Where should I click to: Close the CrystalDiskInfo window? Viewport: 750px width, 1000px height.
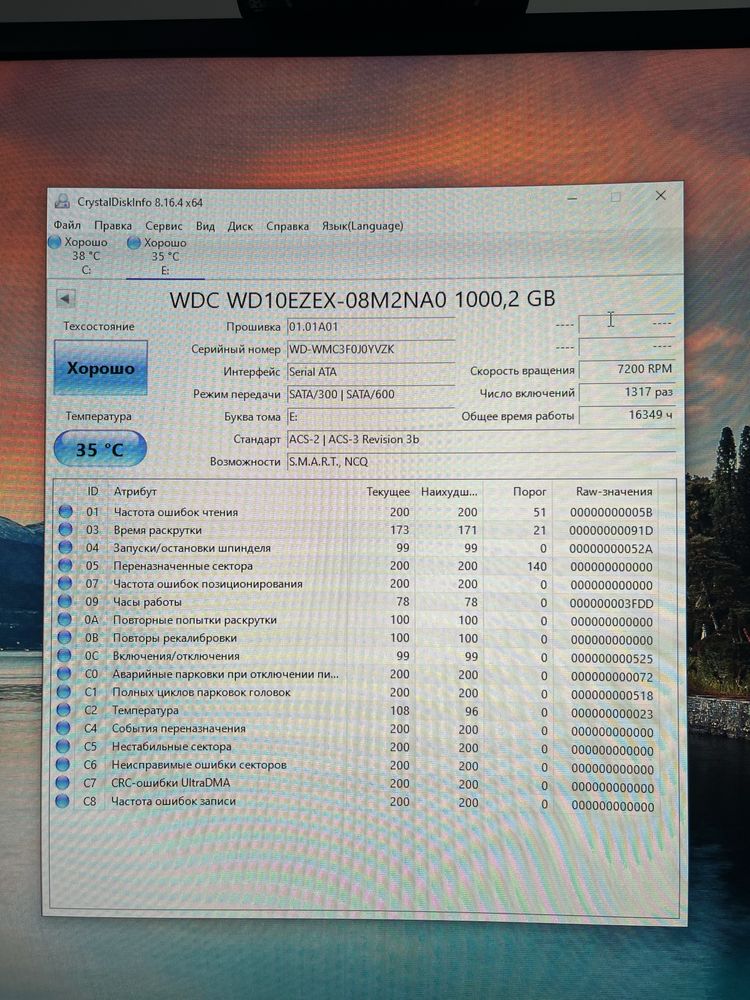click(x=661, y=196)
